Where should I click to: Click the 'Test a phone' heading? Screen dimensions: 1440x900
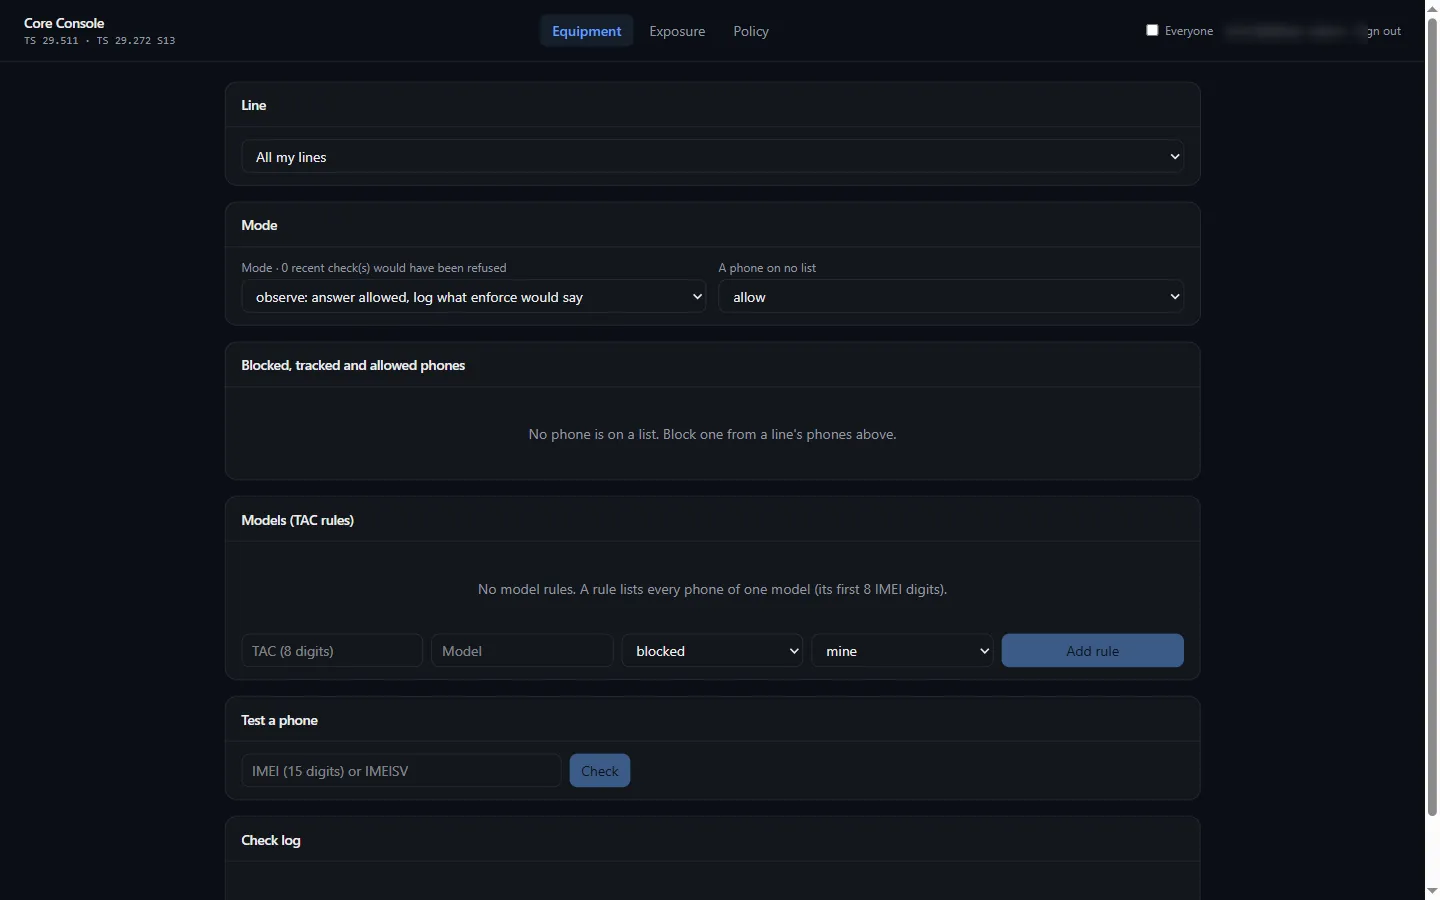point(280,720)
